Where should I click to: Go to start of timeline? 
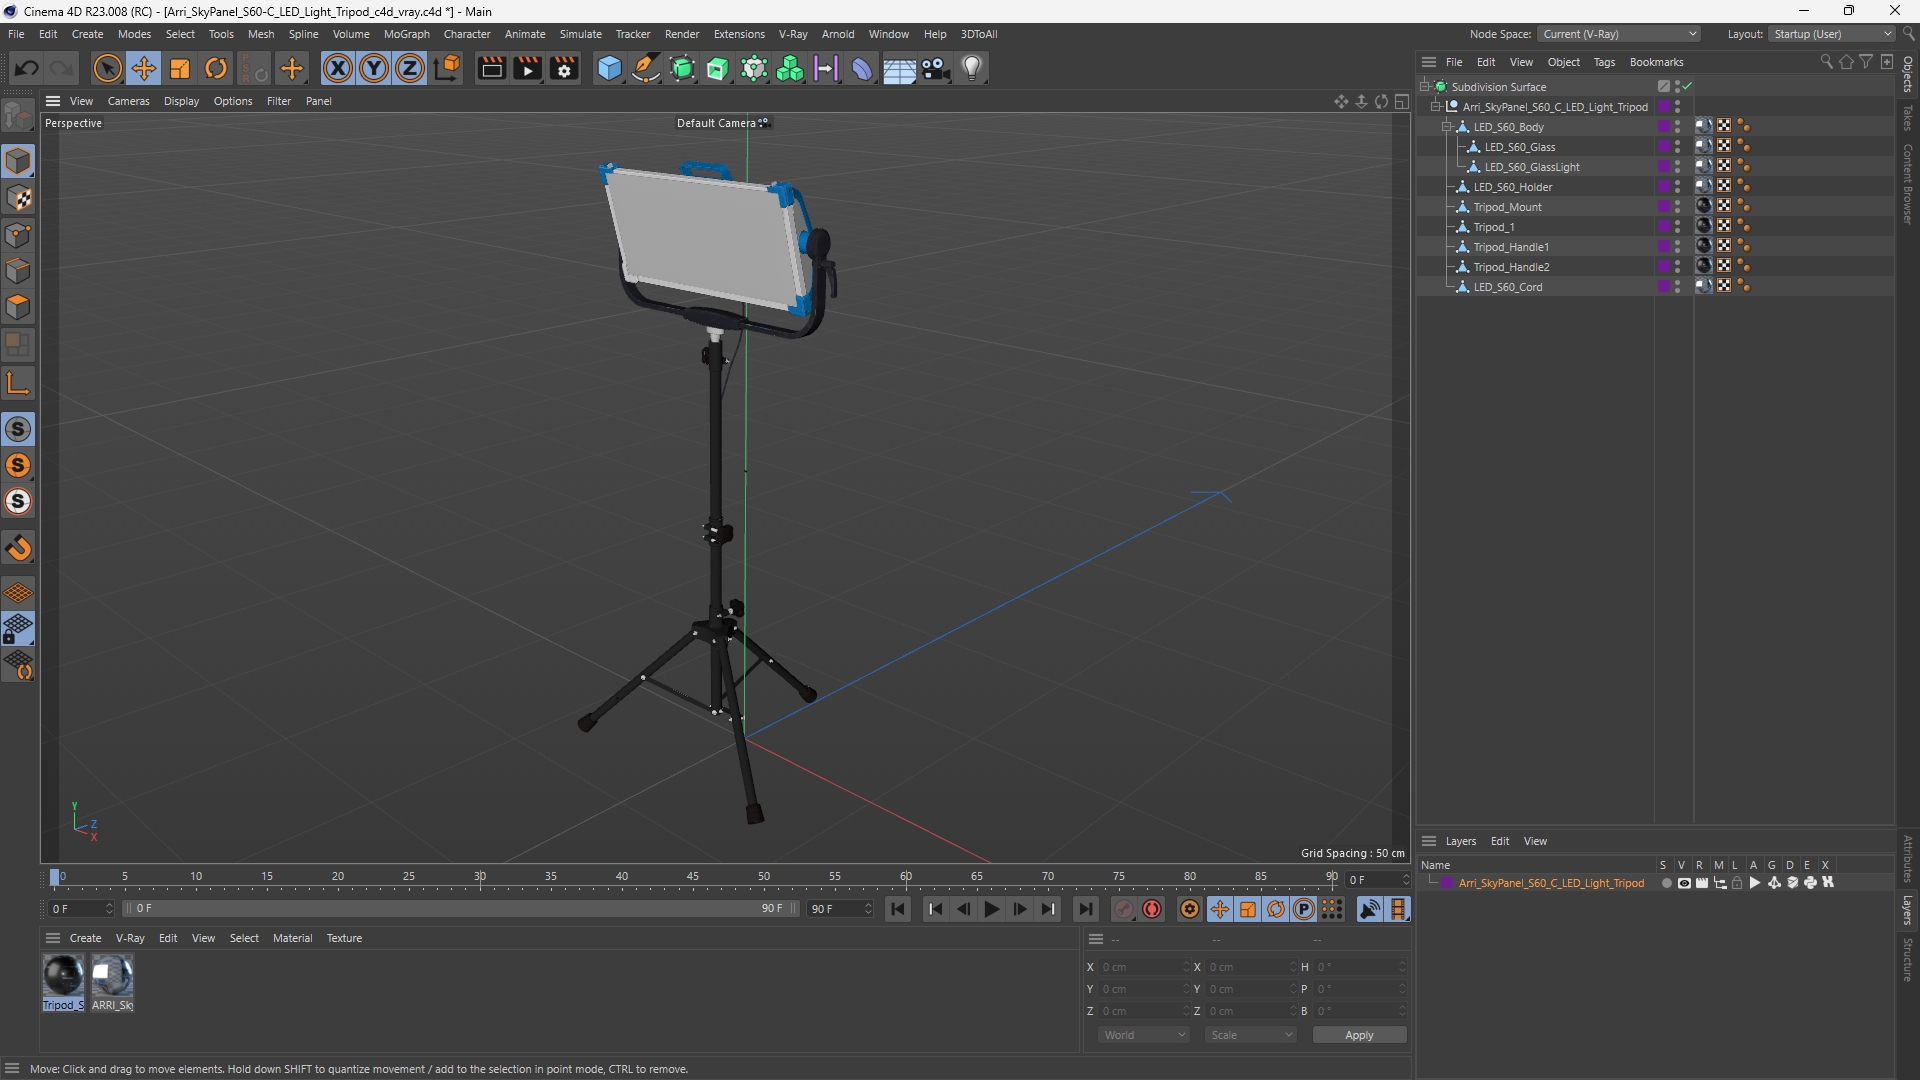[x=898, y=909]
